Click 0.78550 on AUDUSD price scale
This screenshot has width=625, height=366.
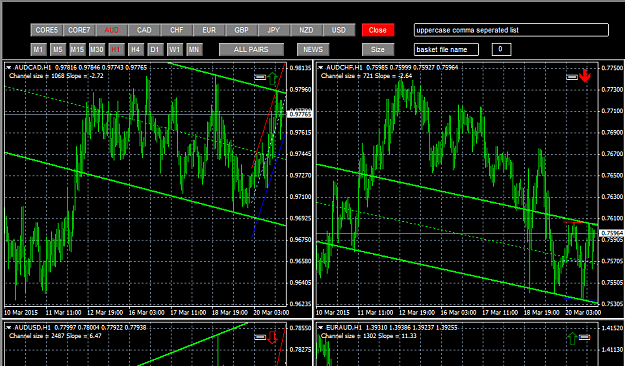(x=300, y=328)
